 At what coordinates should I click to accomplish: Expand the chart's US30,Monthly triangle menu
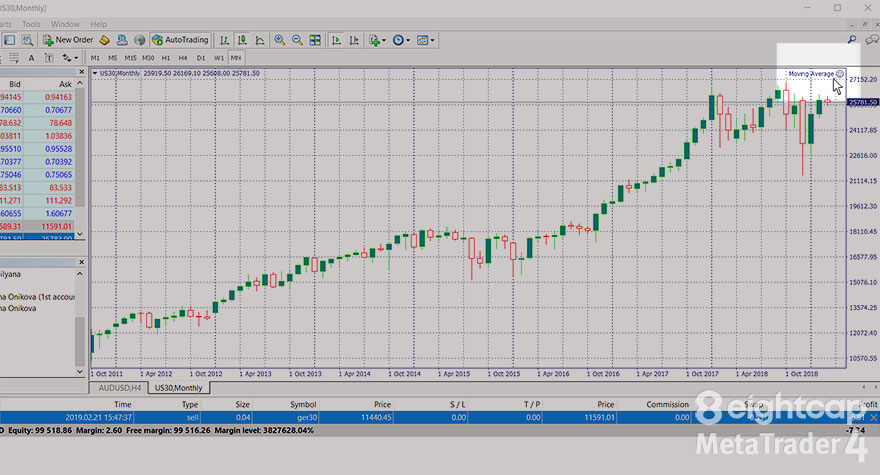point(94,73)
